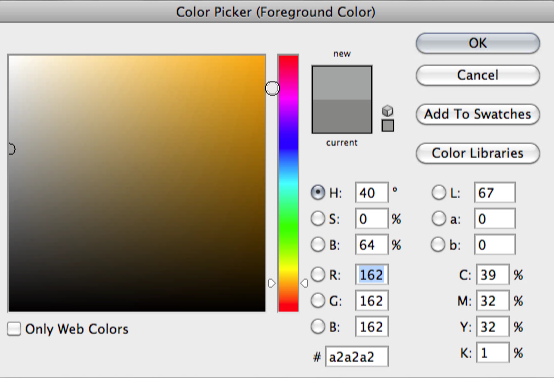The height and width of the screenshot is (378, 554).
Task: Select the H hue radio button
Action: (318, 193)
